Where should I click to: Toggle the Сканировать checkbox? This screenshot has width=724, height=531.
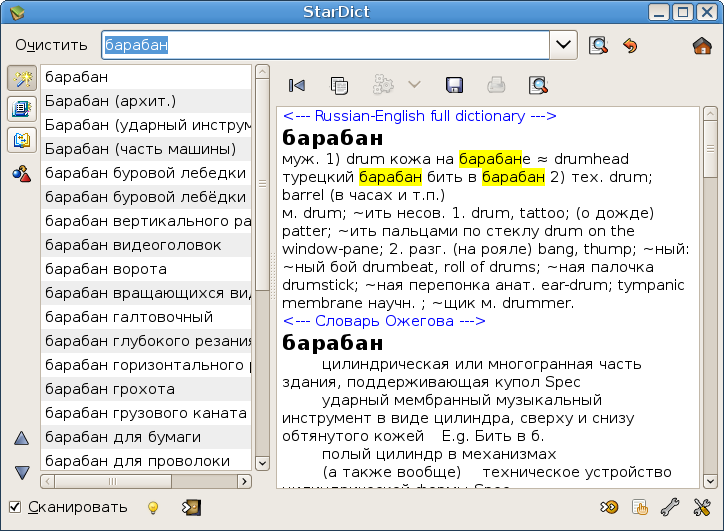click(15, 507)
